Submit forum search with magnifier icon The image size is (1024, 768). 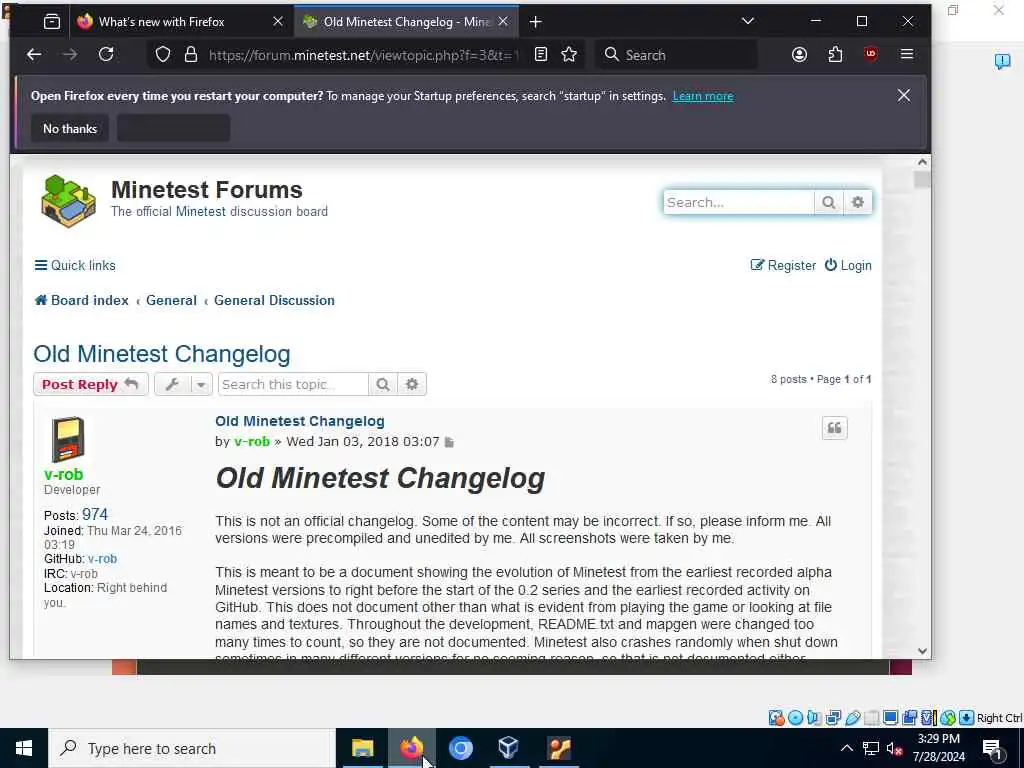click(828, 202)
